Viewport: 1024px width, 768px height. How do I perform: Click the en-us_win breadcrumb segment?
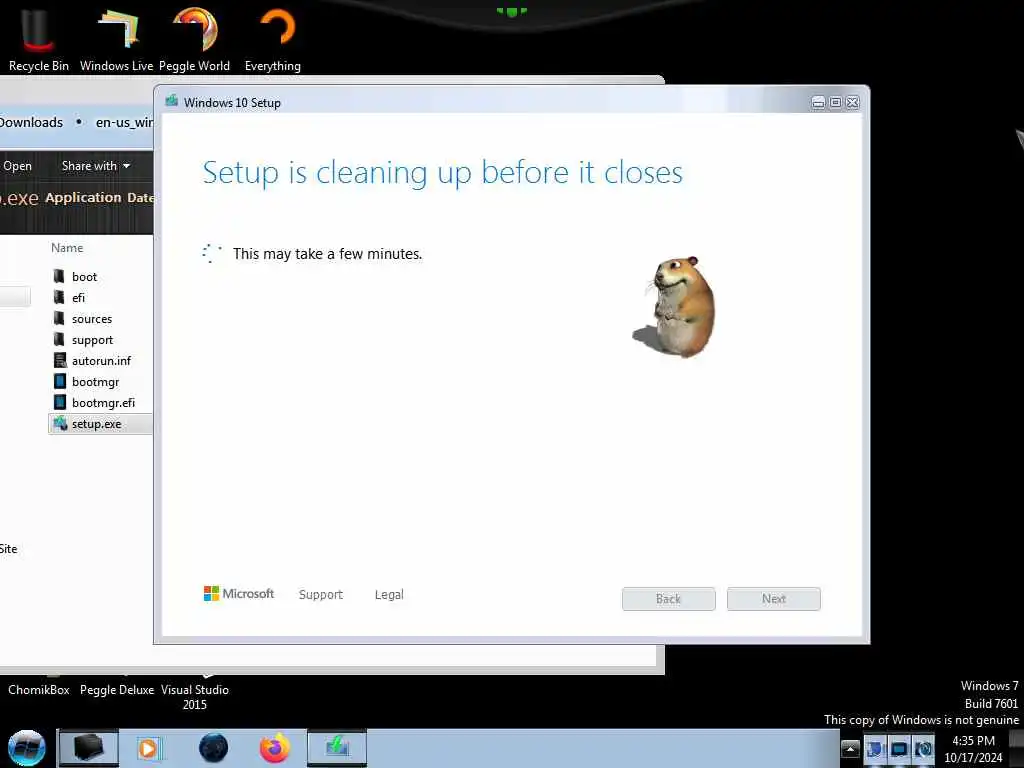click(124, 122)
